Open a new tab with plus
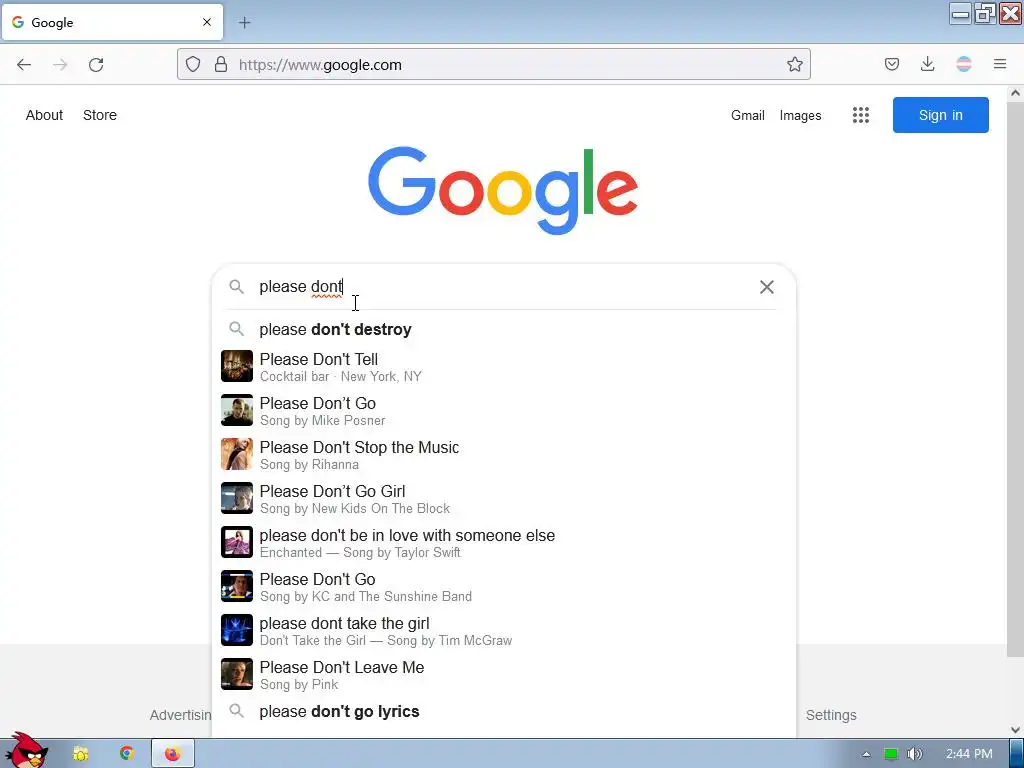 [x=244, y=23]
